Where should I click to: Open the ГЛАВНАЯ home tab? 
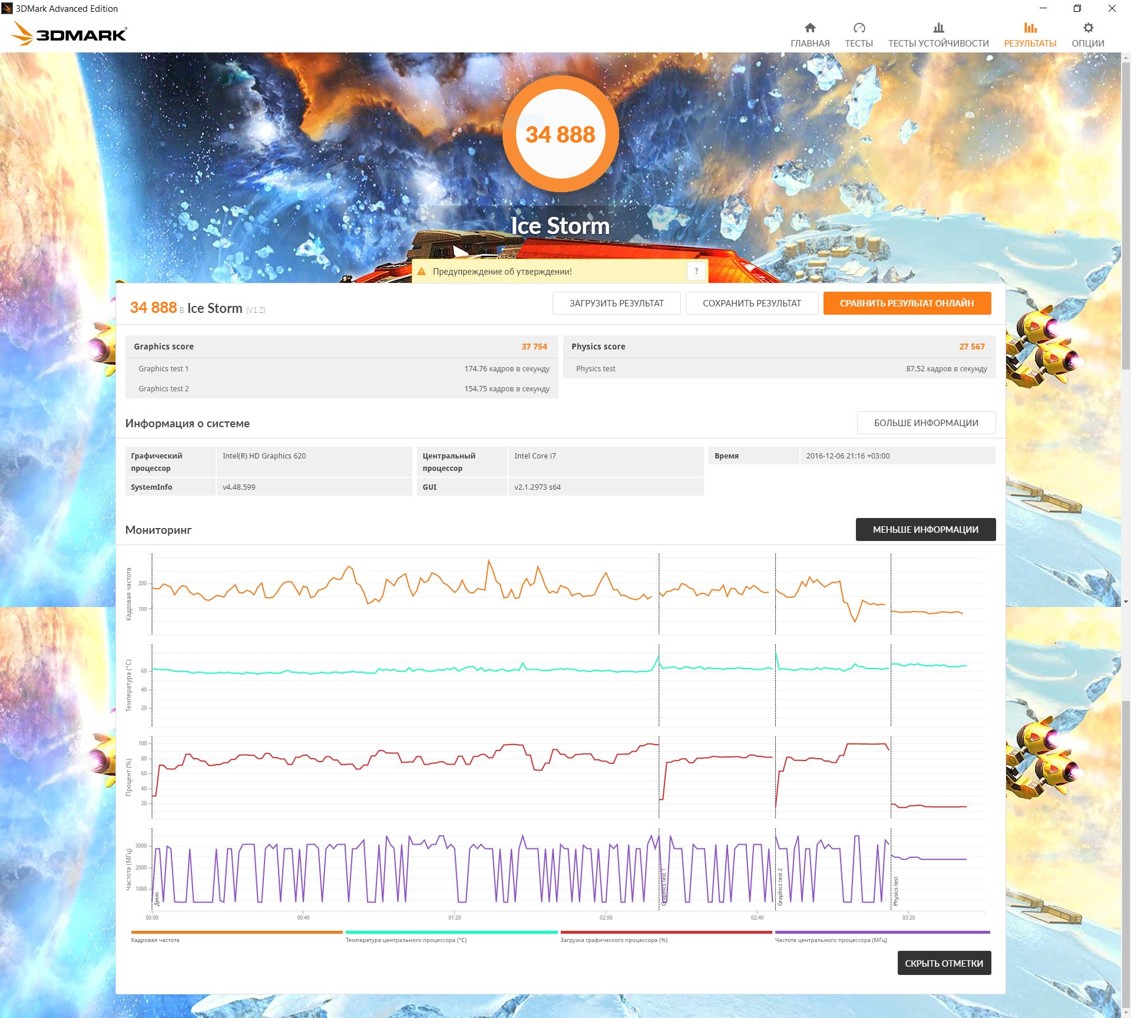point(809,35)
